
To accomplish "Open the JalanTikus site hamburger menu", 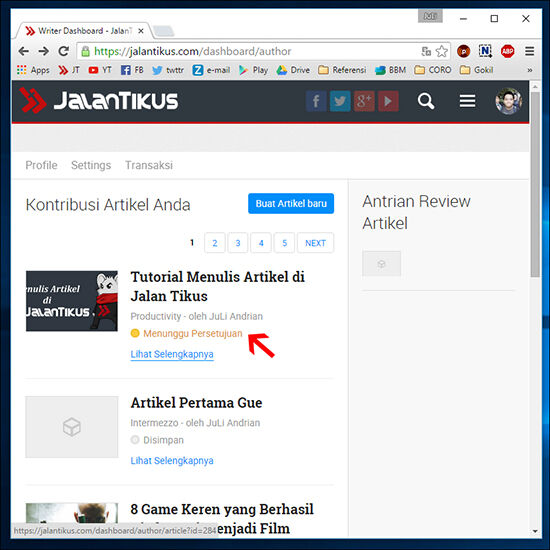I will click(467, 101).
